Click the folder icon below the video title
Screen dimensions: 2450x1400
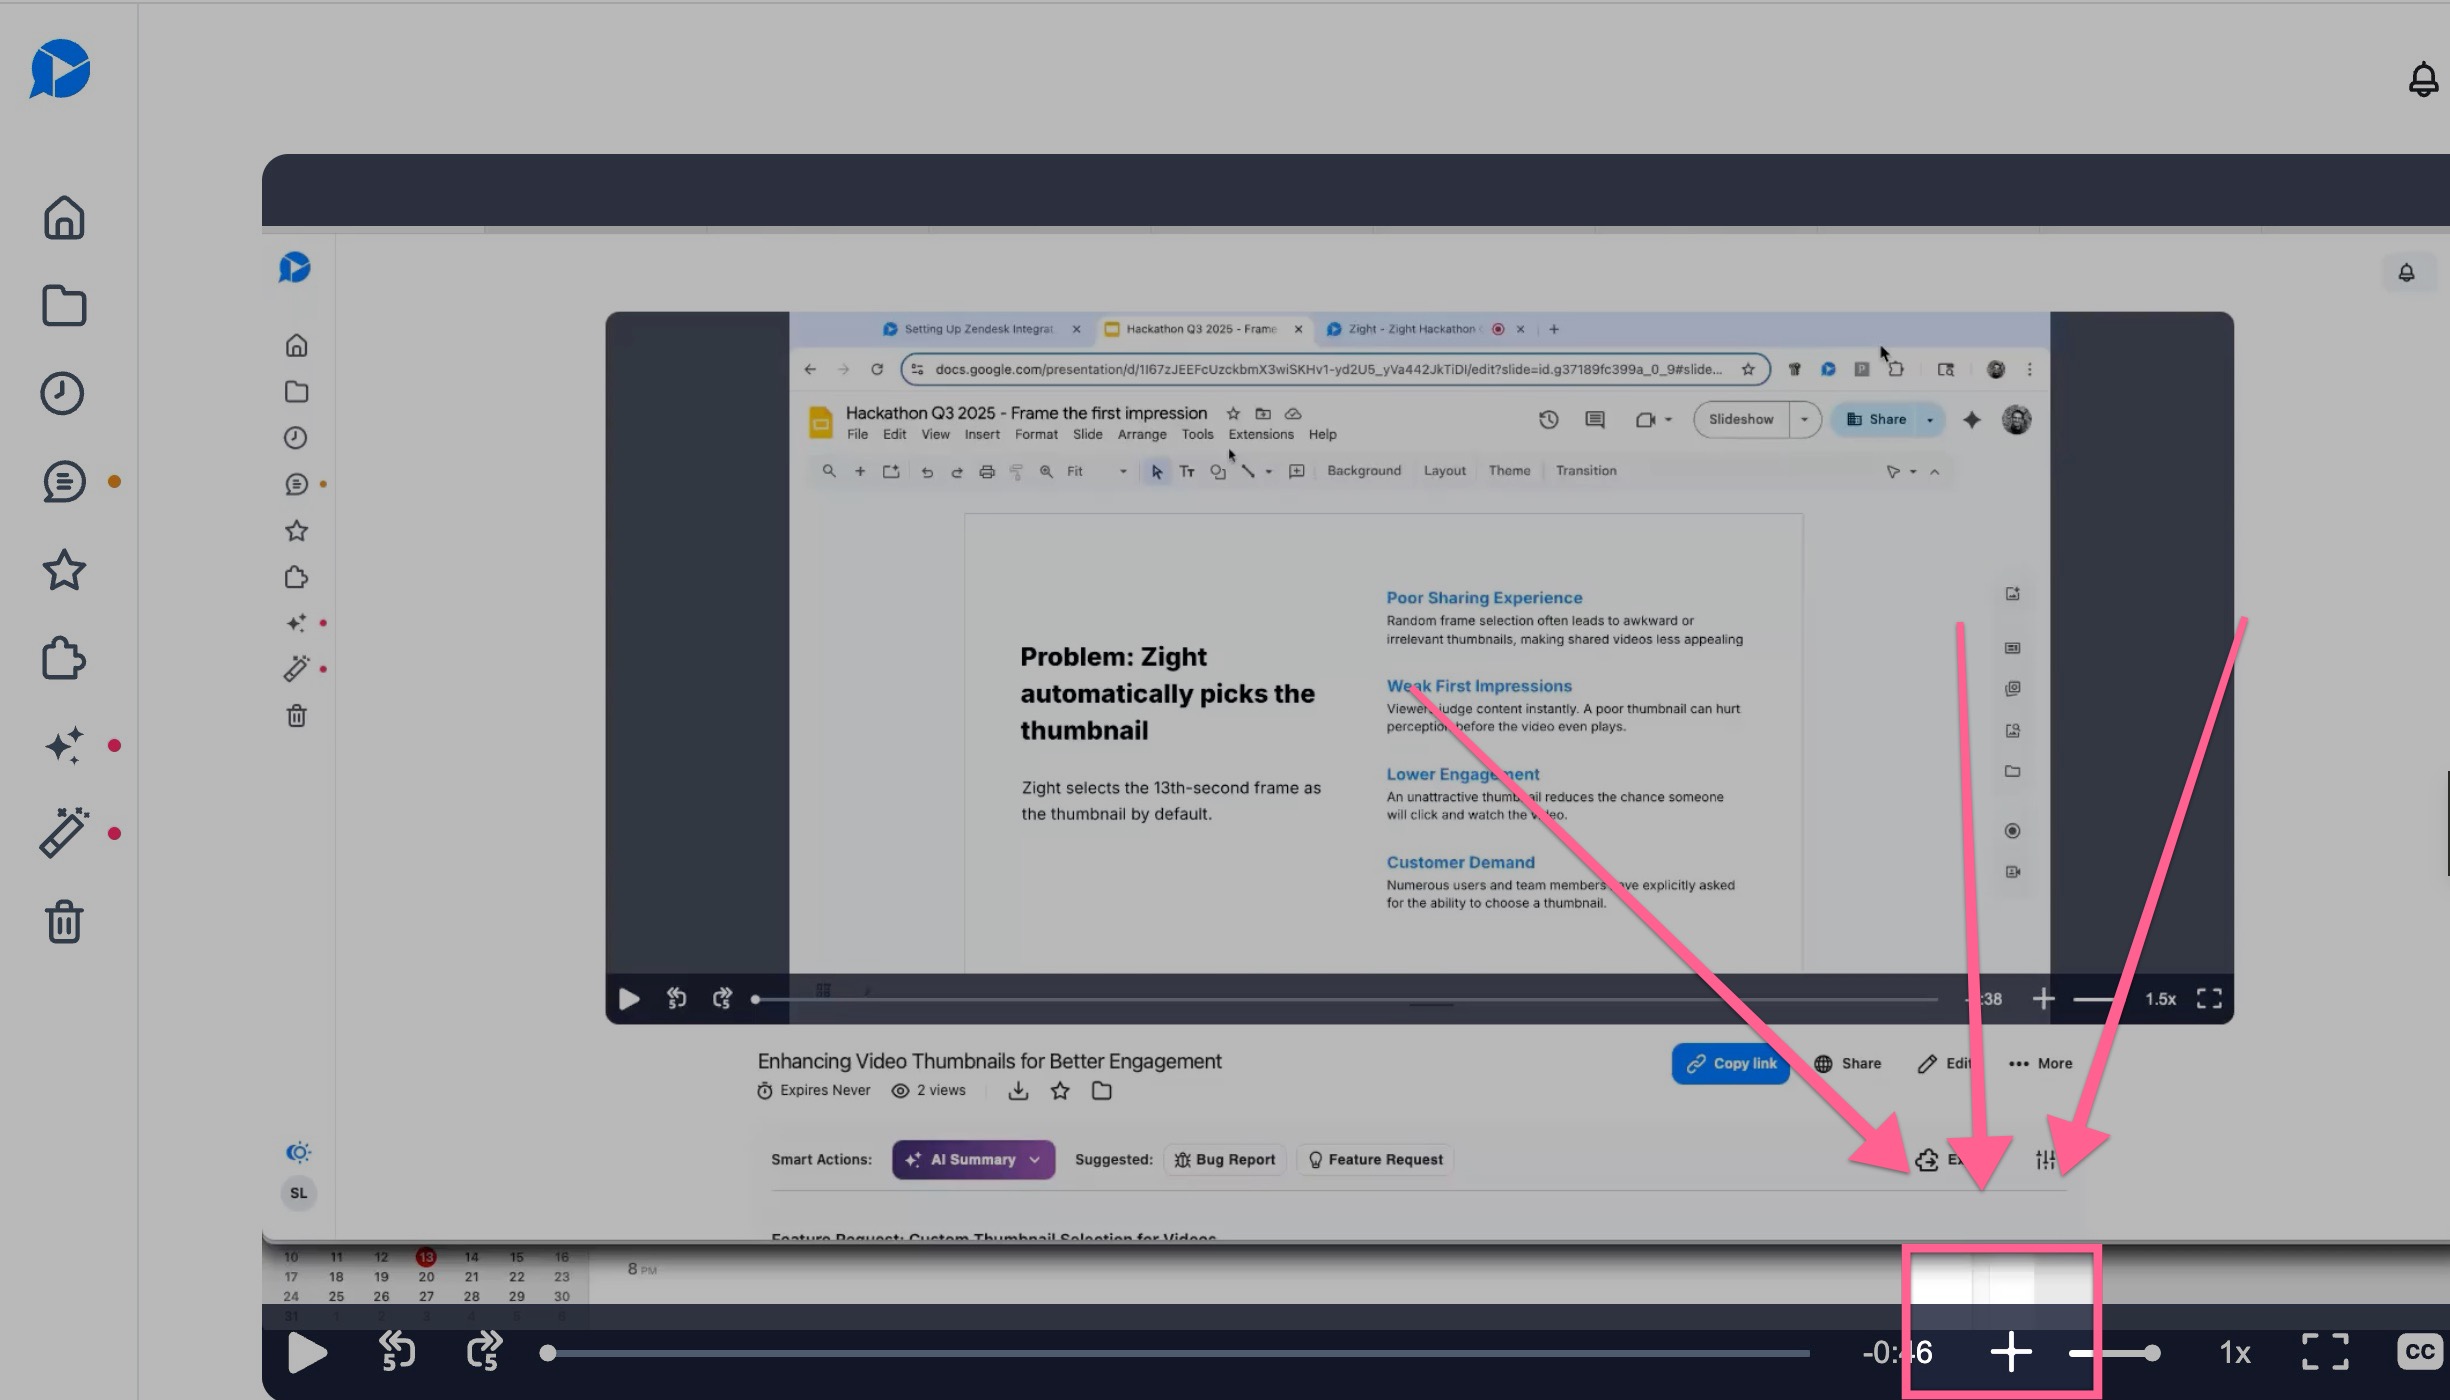pos(1102,1091)
